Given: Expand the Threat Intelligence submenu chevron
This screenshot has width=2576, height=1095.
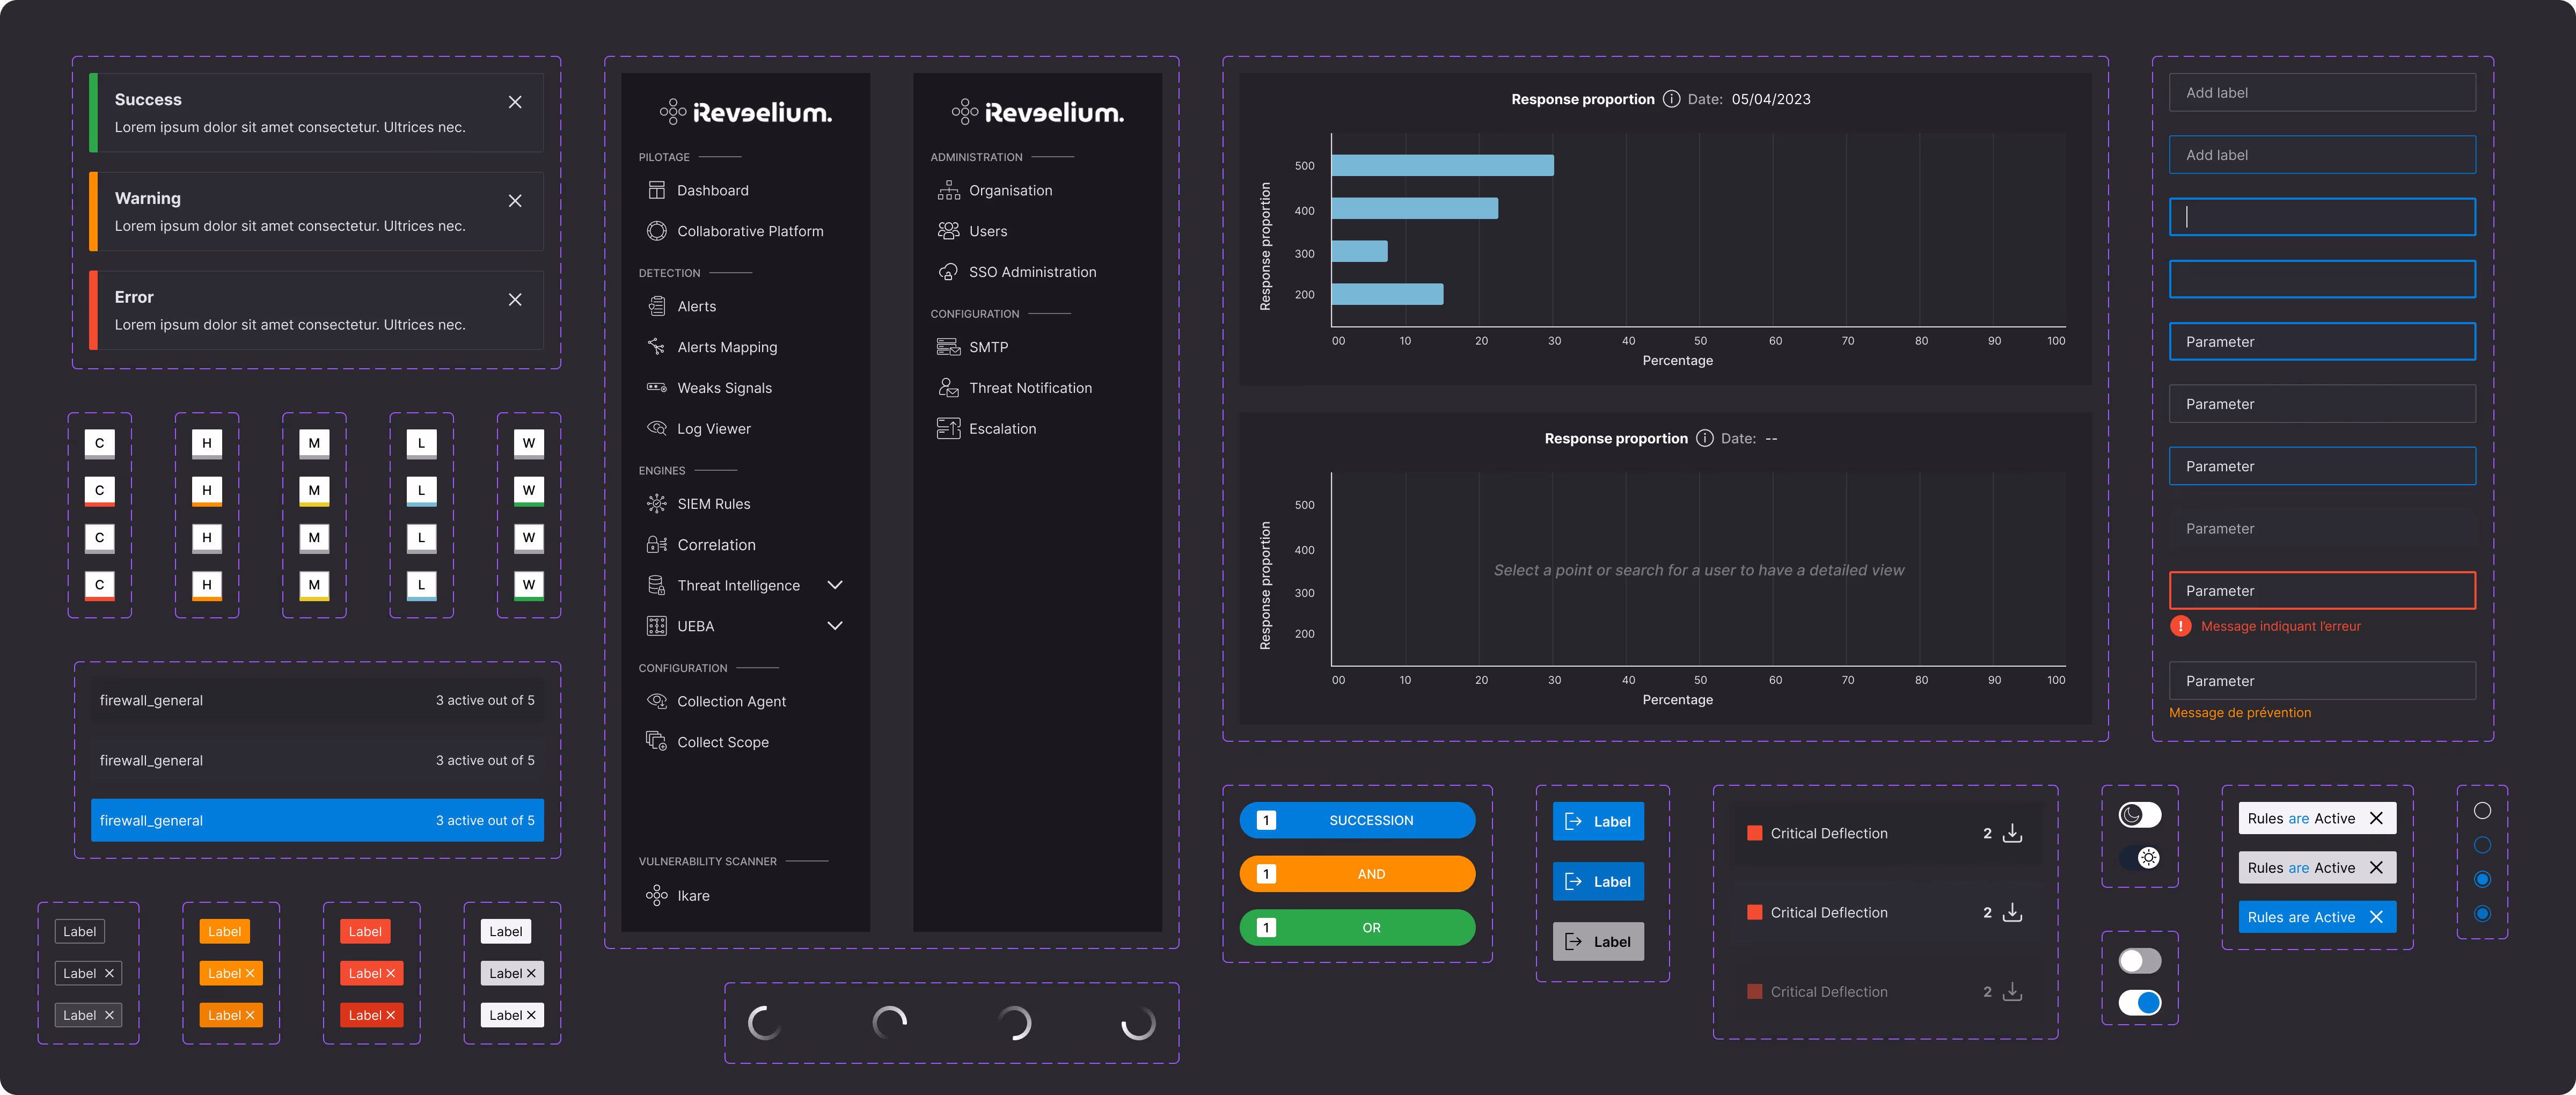Looking at the screenshot, I should [x=835, y=585].
